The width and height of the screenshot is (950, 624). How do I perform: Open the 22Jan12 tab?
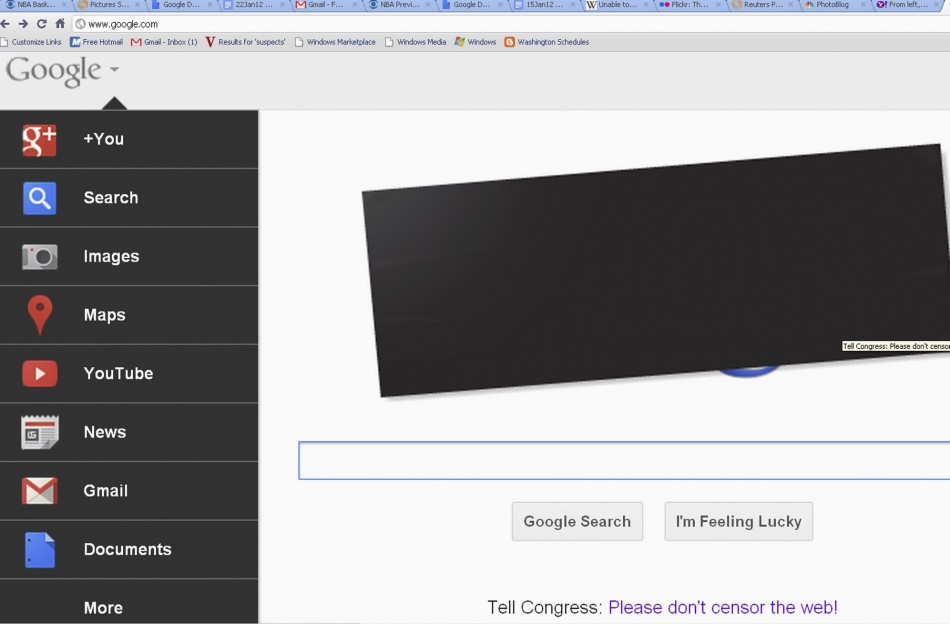tap(253, 5)
